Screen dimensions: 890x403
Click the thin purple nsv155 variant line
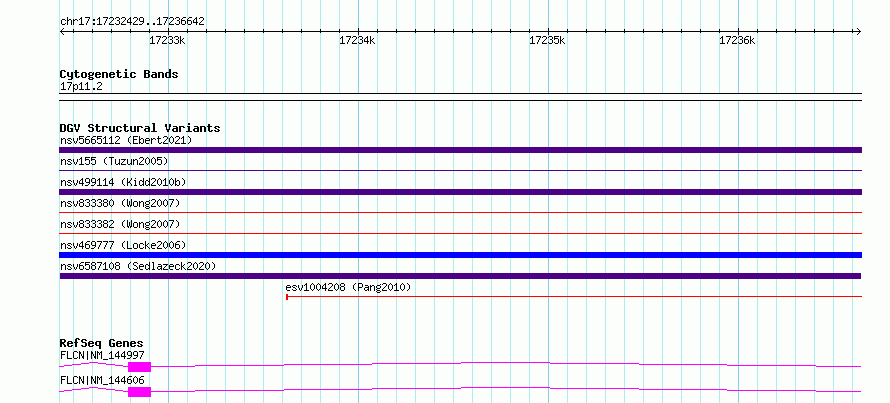[x=460, y=170]
